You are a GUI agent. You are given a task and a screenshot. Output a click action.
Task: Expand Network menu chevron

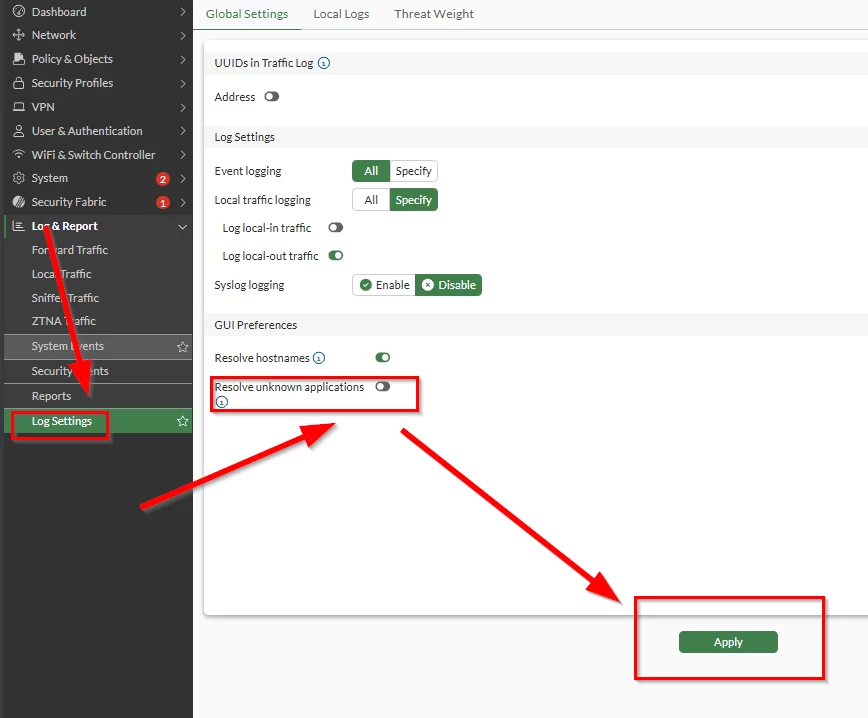pyautogui.click(x=183, y=35)
